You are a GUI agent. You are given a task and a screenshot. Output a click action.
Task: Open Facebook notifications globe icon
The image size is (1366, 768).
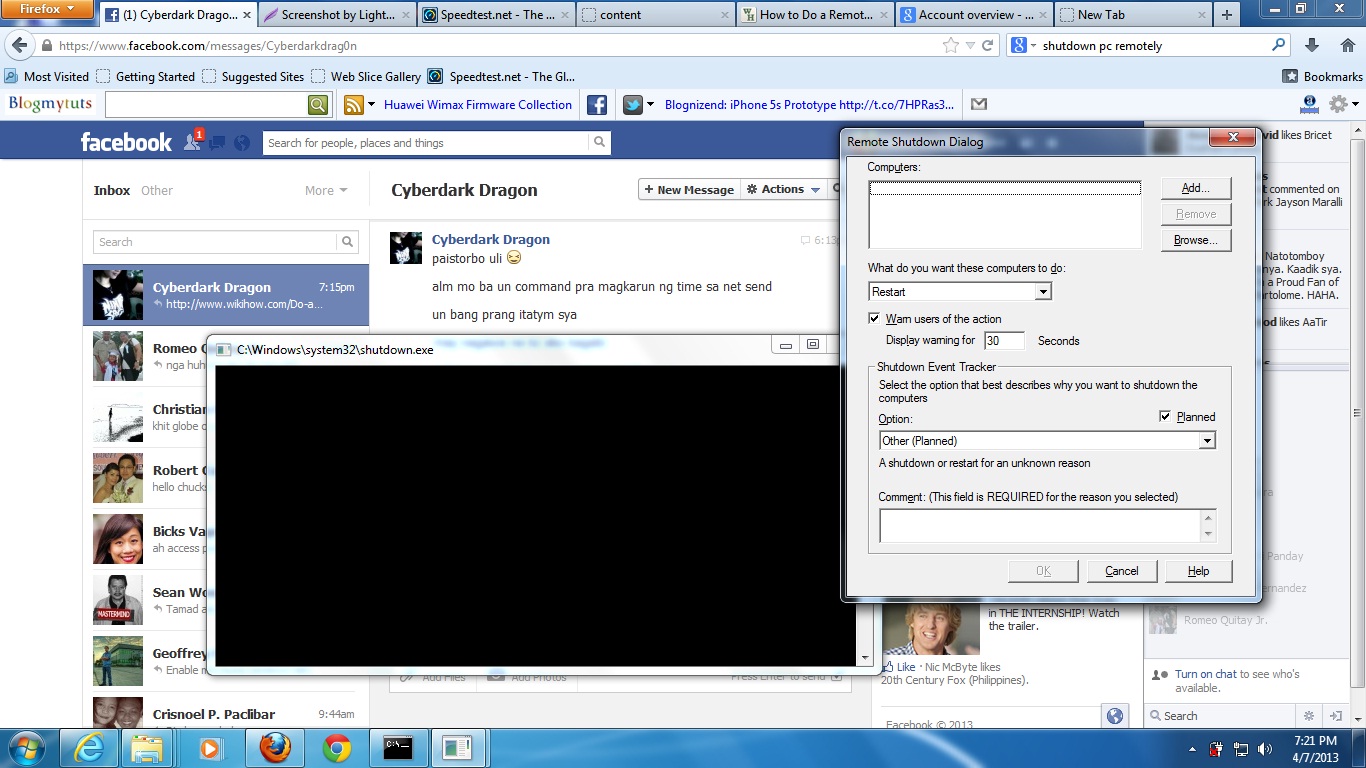click(x=241, y=143)
